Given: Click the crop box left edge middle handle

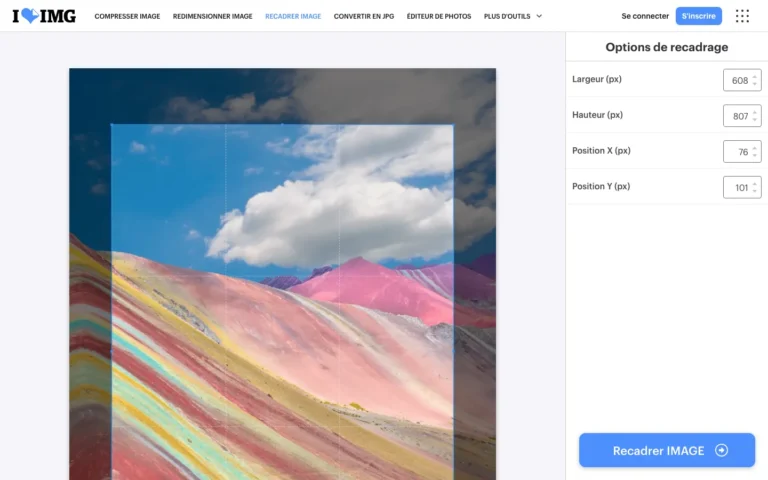Looking at the screenshot, I should point(112,351).
